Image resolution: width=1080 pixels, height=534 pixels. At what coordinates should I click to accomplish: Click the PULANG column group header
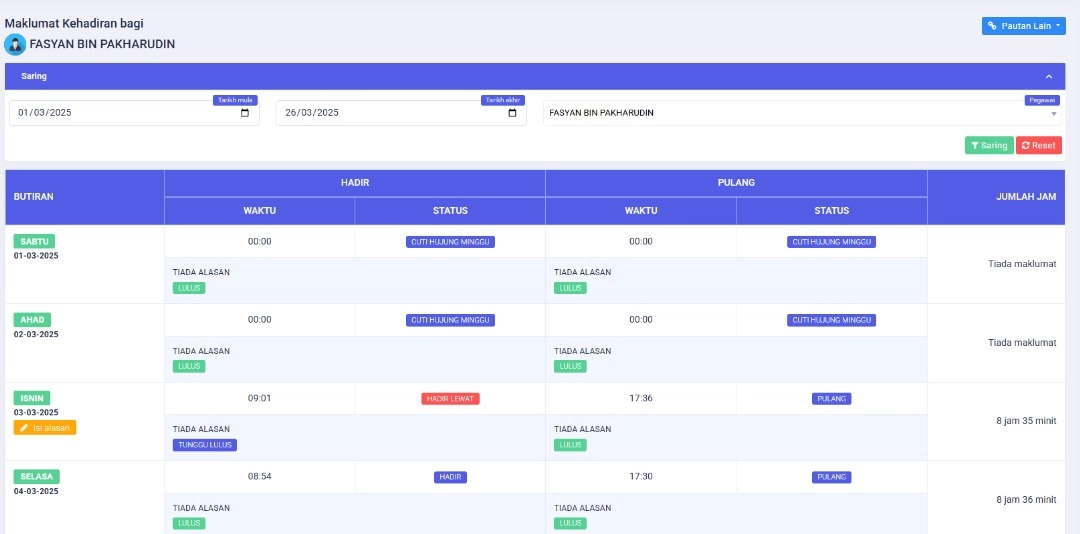(736, 183)
